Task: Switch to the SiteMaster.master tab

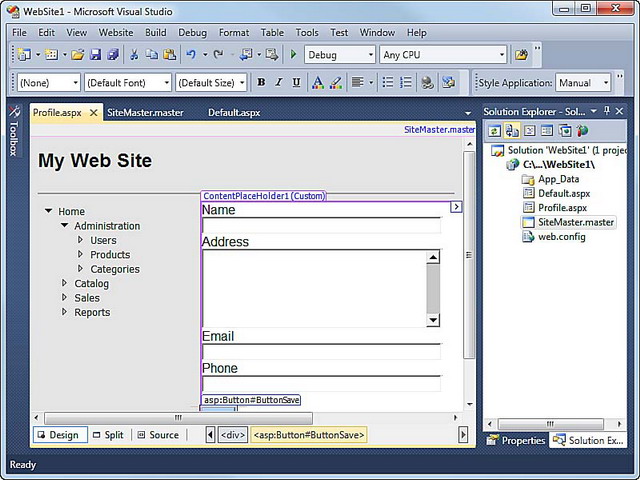Action: [145, 113]
